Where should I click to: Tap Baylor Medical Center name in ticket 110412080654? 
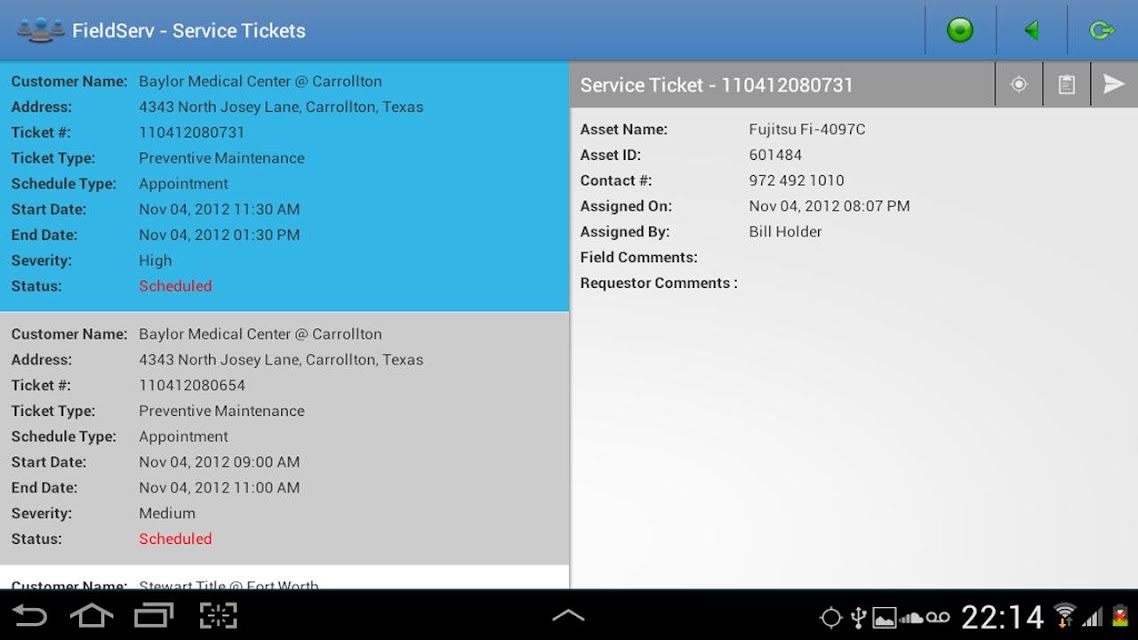tap(260, 334)
